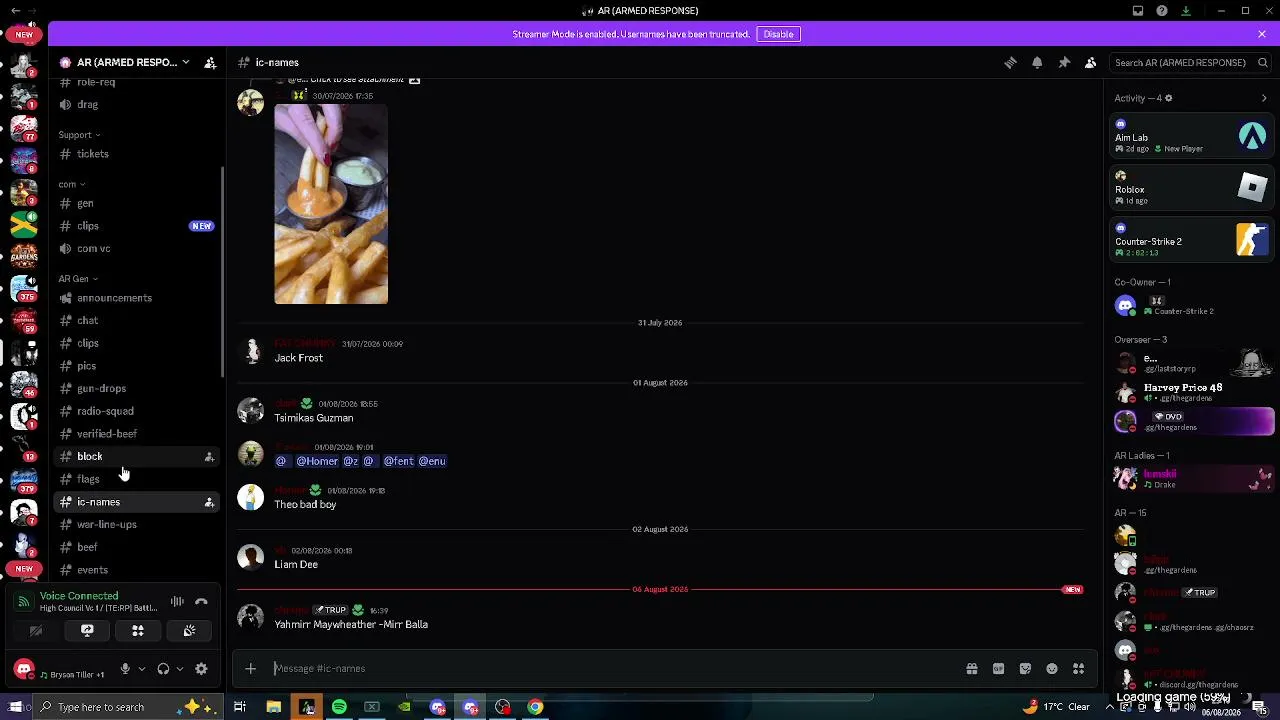Open the attachment plus button
Screen dimensions: 1280x720
point(251,669)
